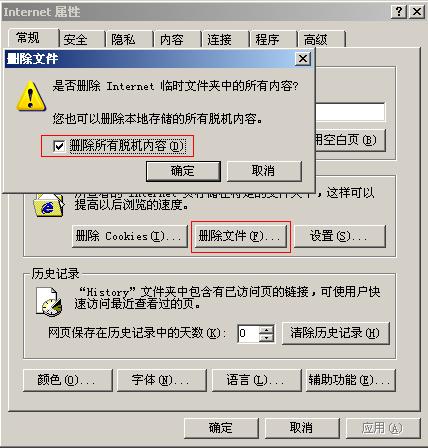
Task: Uncheck 删除所有脱机内容 checkbox
Action: 59,146
